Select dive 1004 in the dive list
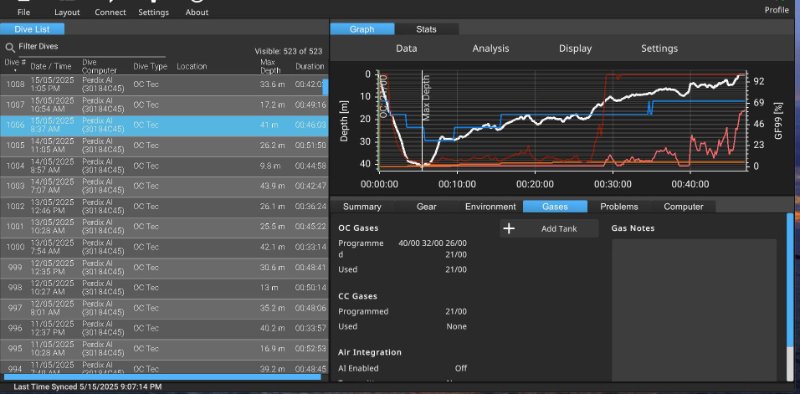The width and height of the screenshot is (800, 394). point(163,166)
